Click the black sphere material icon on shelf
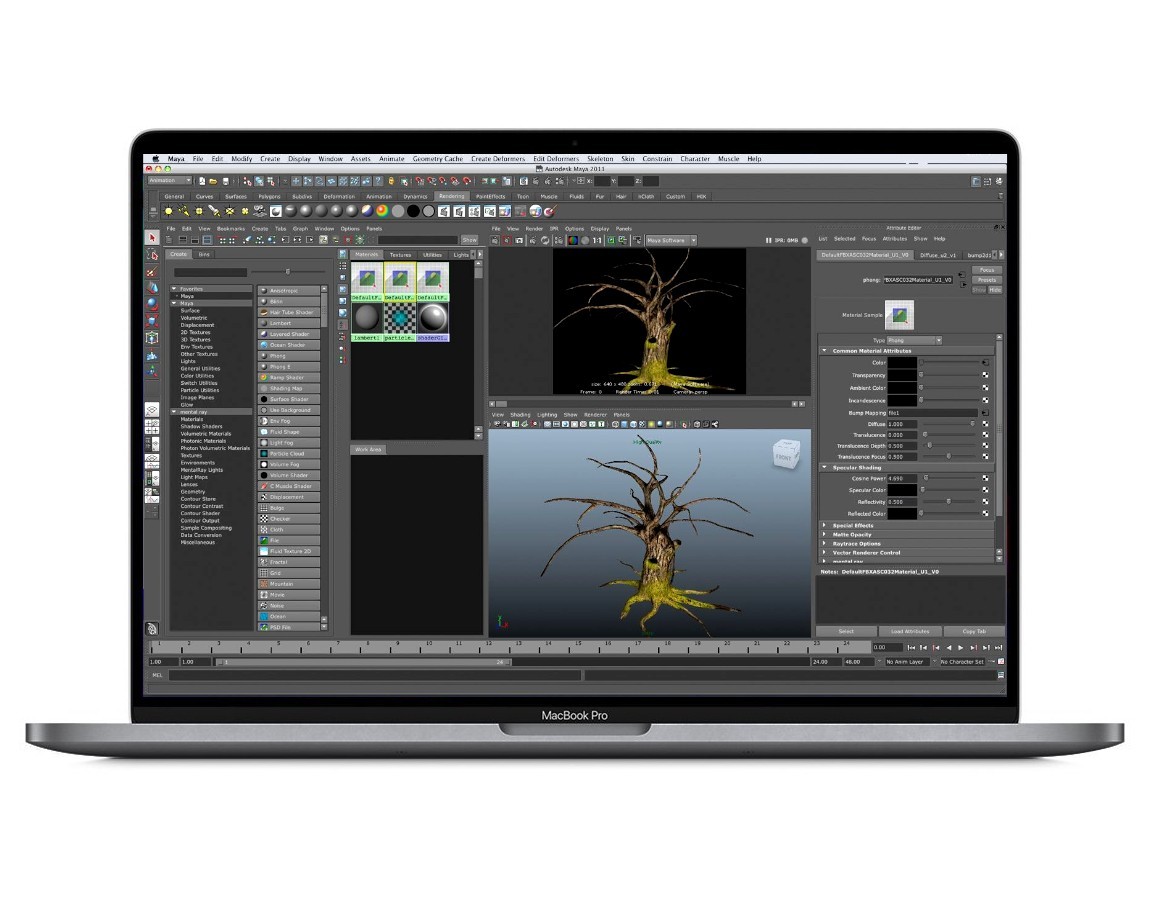1150x900 pixels. tap(414, 211)
